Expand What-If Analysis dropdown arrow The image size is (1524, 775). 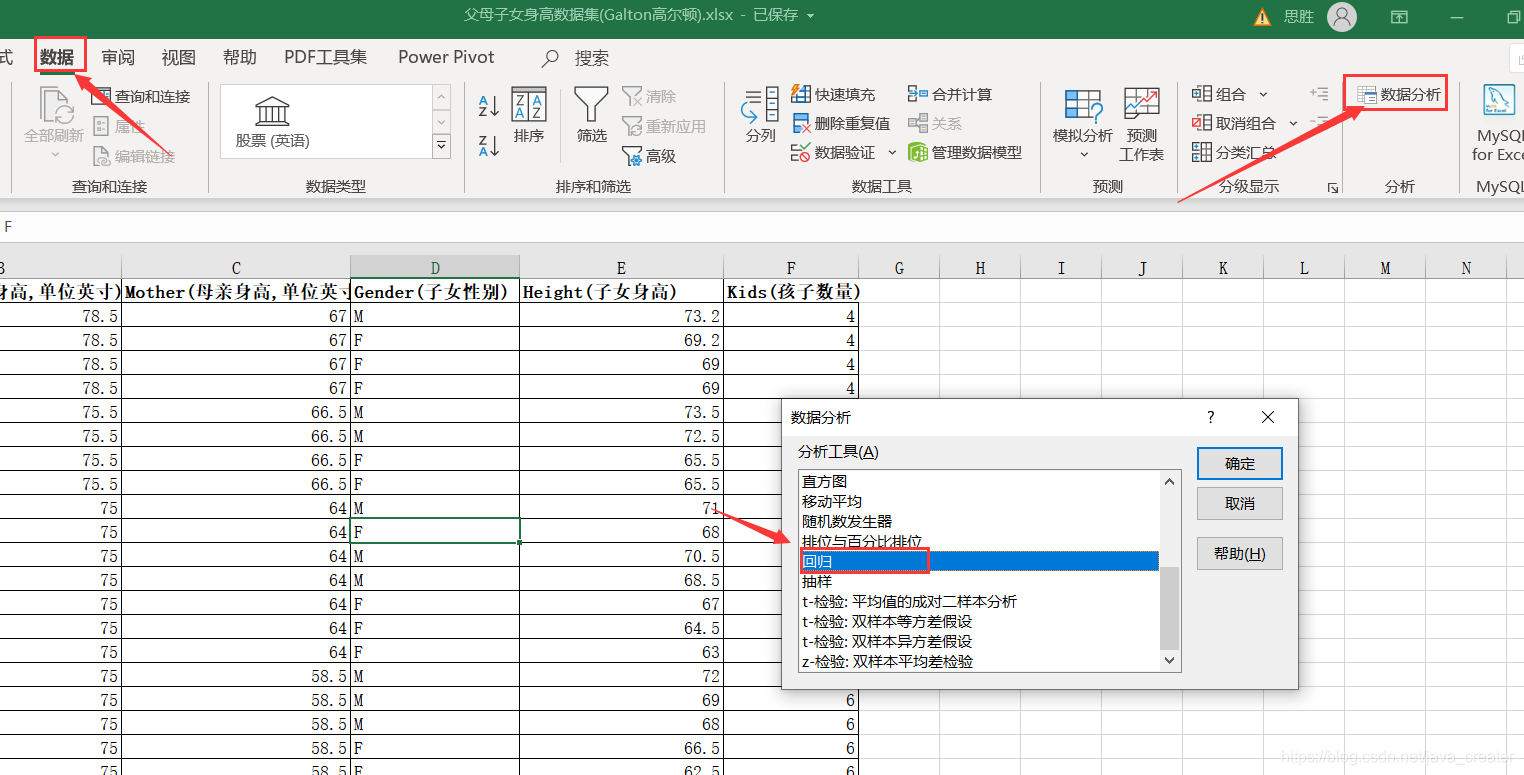point(1084,154)
